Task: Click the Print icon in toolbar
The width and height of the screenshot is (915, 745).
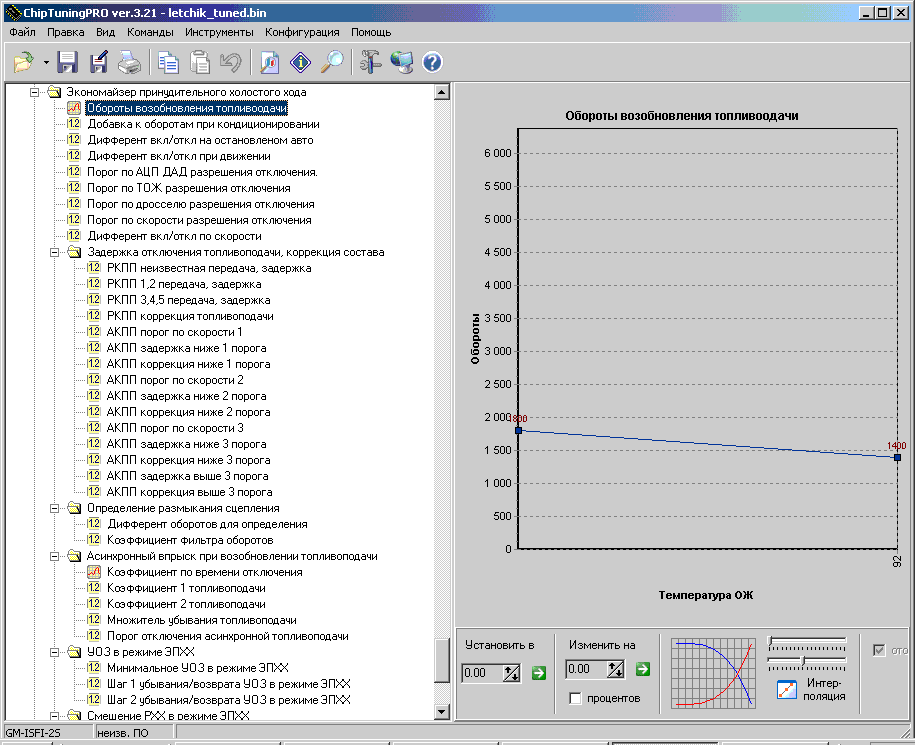Action: tap(130, 63)
